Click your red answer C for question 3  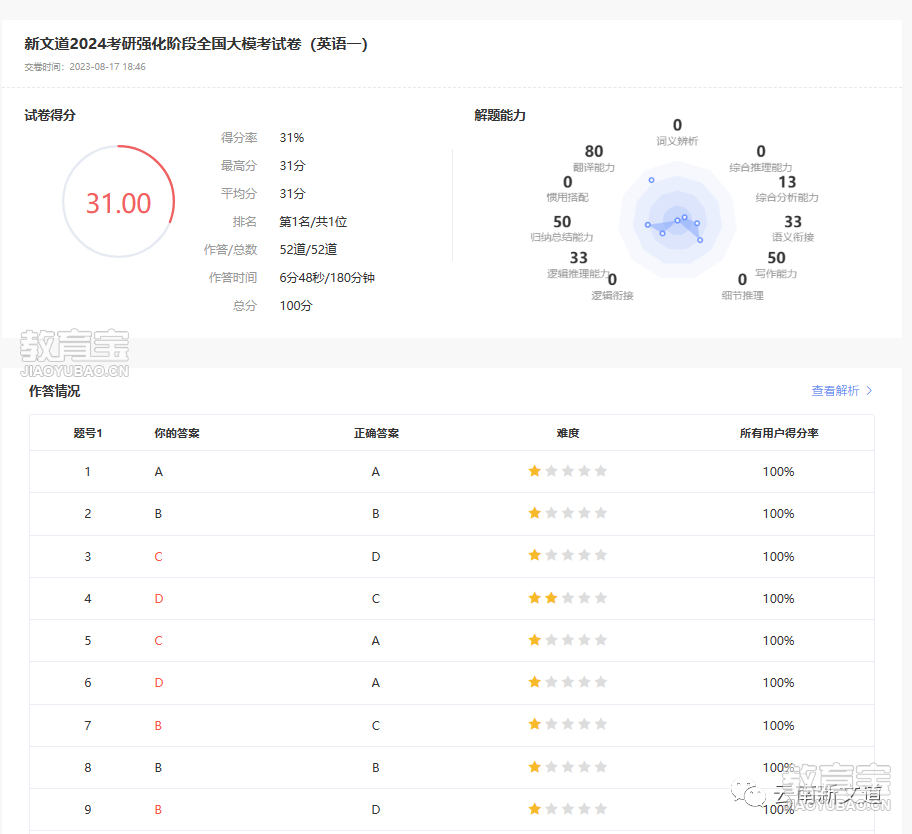point(158,557)
